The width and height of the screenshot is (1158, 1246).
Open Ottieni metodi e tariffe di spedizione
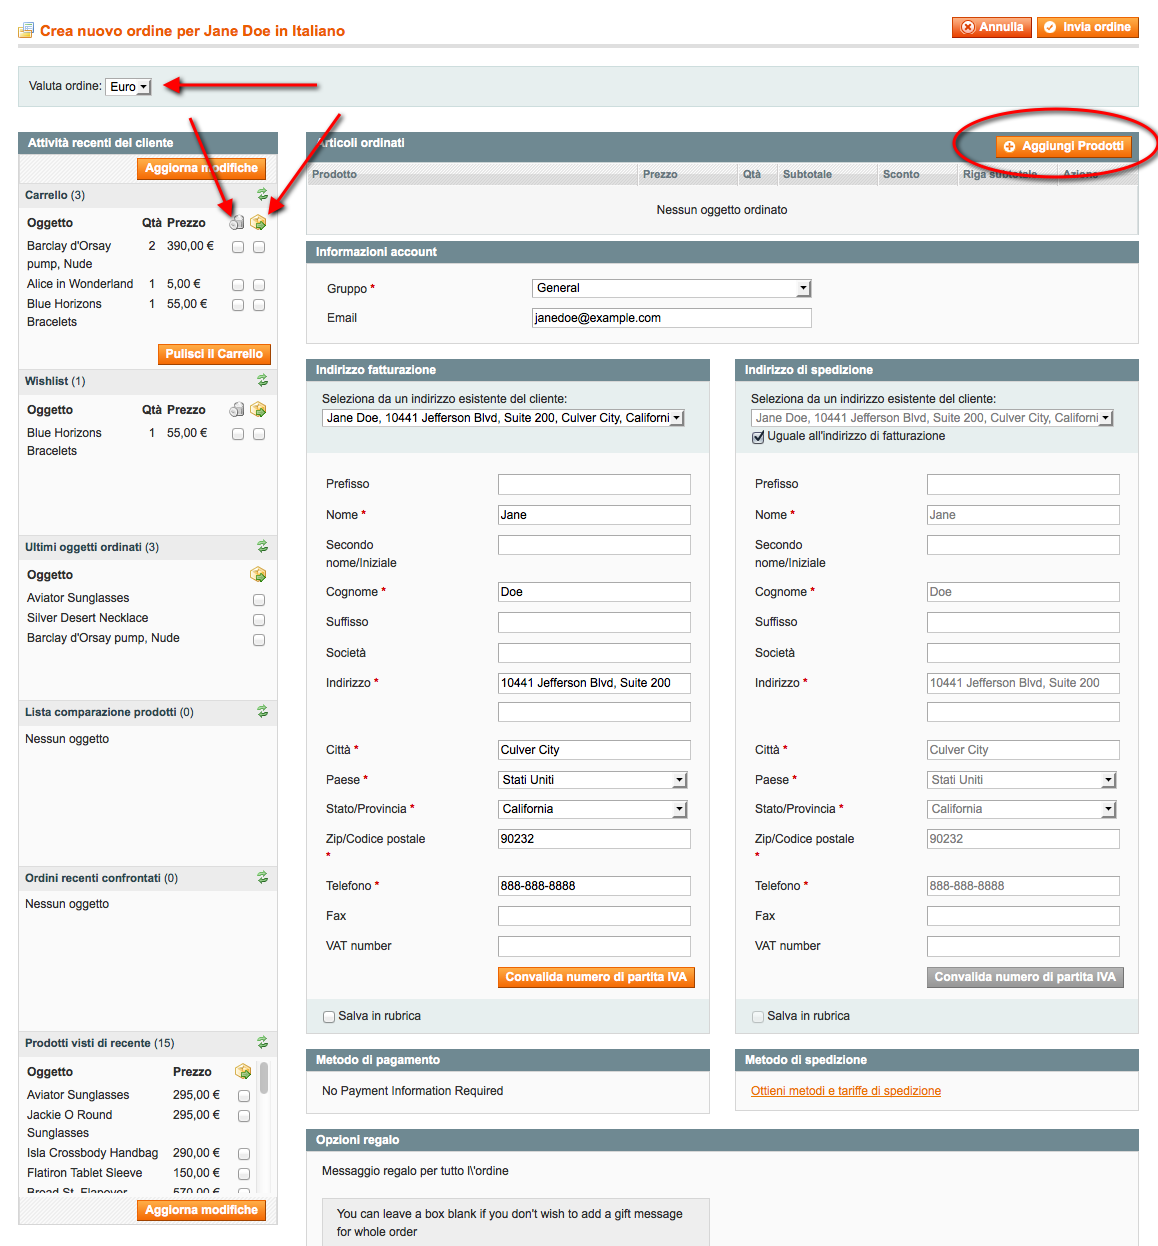845,1090
